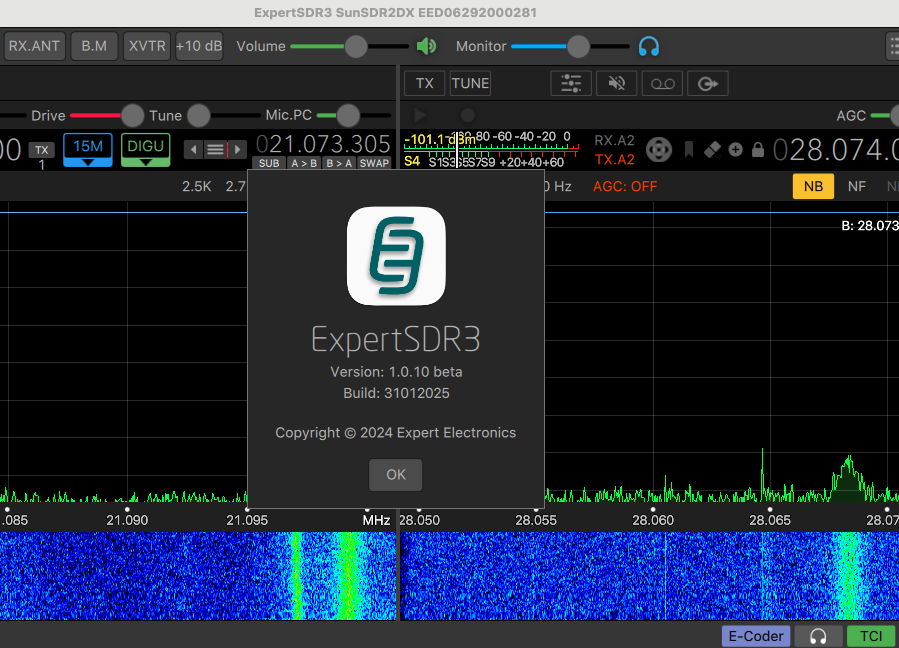Click the eraser icon near 28.074 frequency
The height and width of the screenshot is (648, 899).
pos(712,150)
